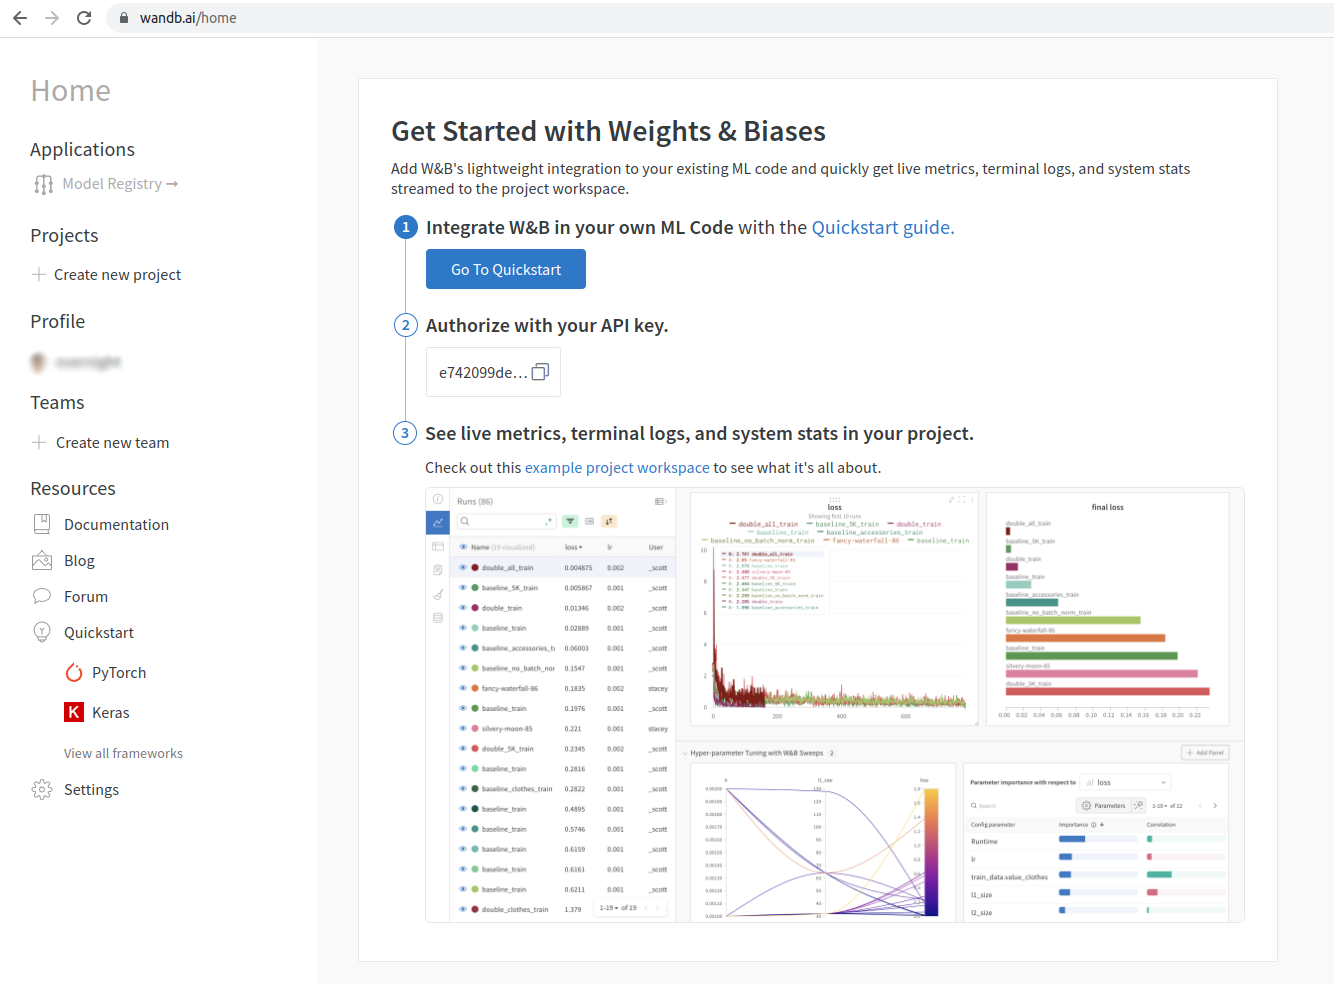This screenshot has height=984, width=1334.
Task: Click the Model Registry icon
Action: (43, 184)
